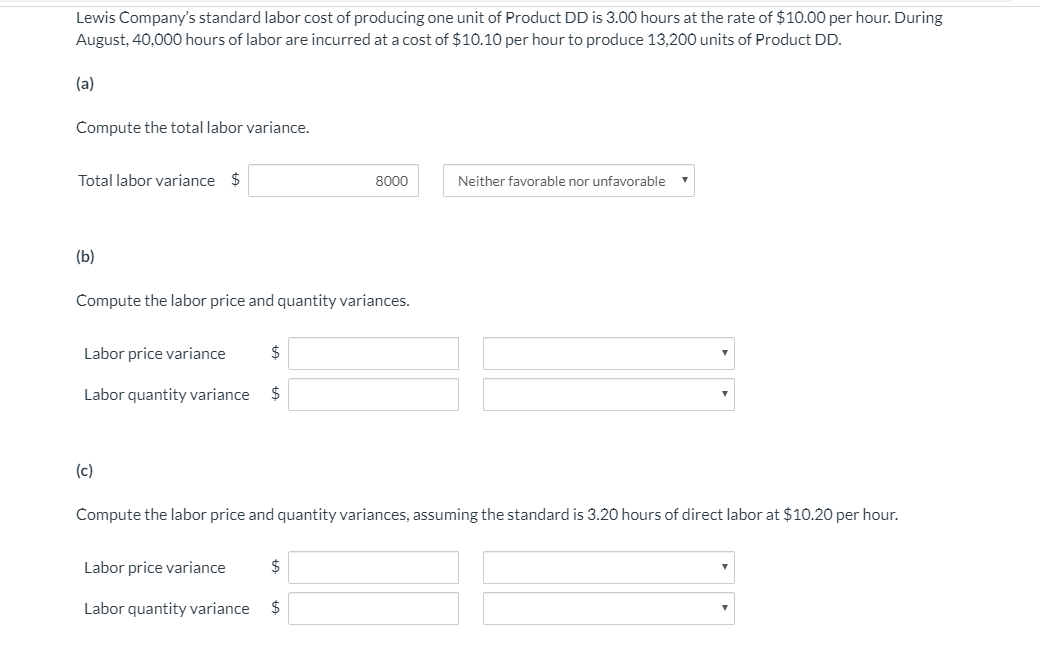Open the part (c) Labor price variance dropdown
The image size is (1040, 647).
point(608,568)
